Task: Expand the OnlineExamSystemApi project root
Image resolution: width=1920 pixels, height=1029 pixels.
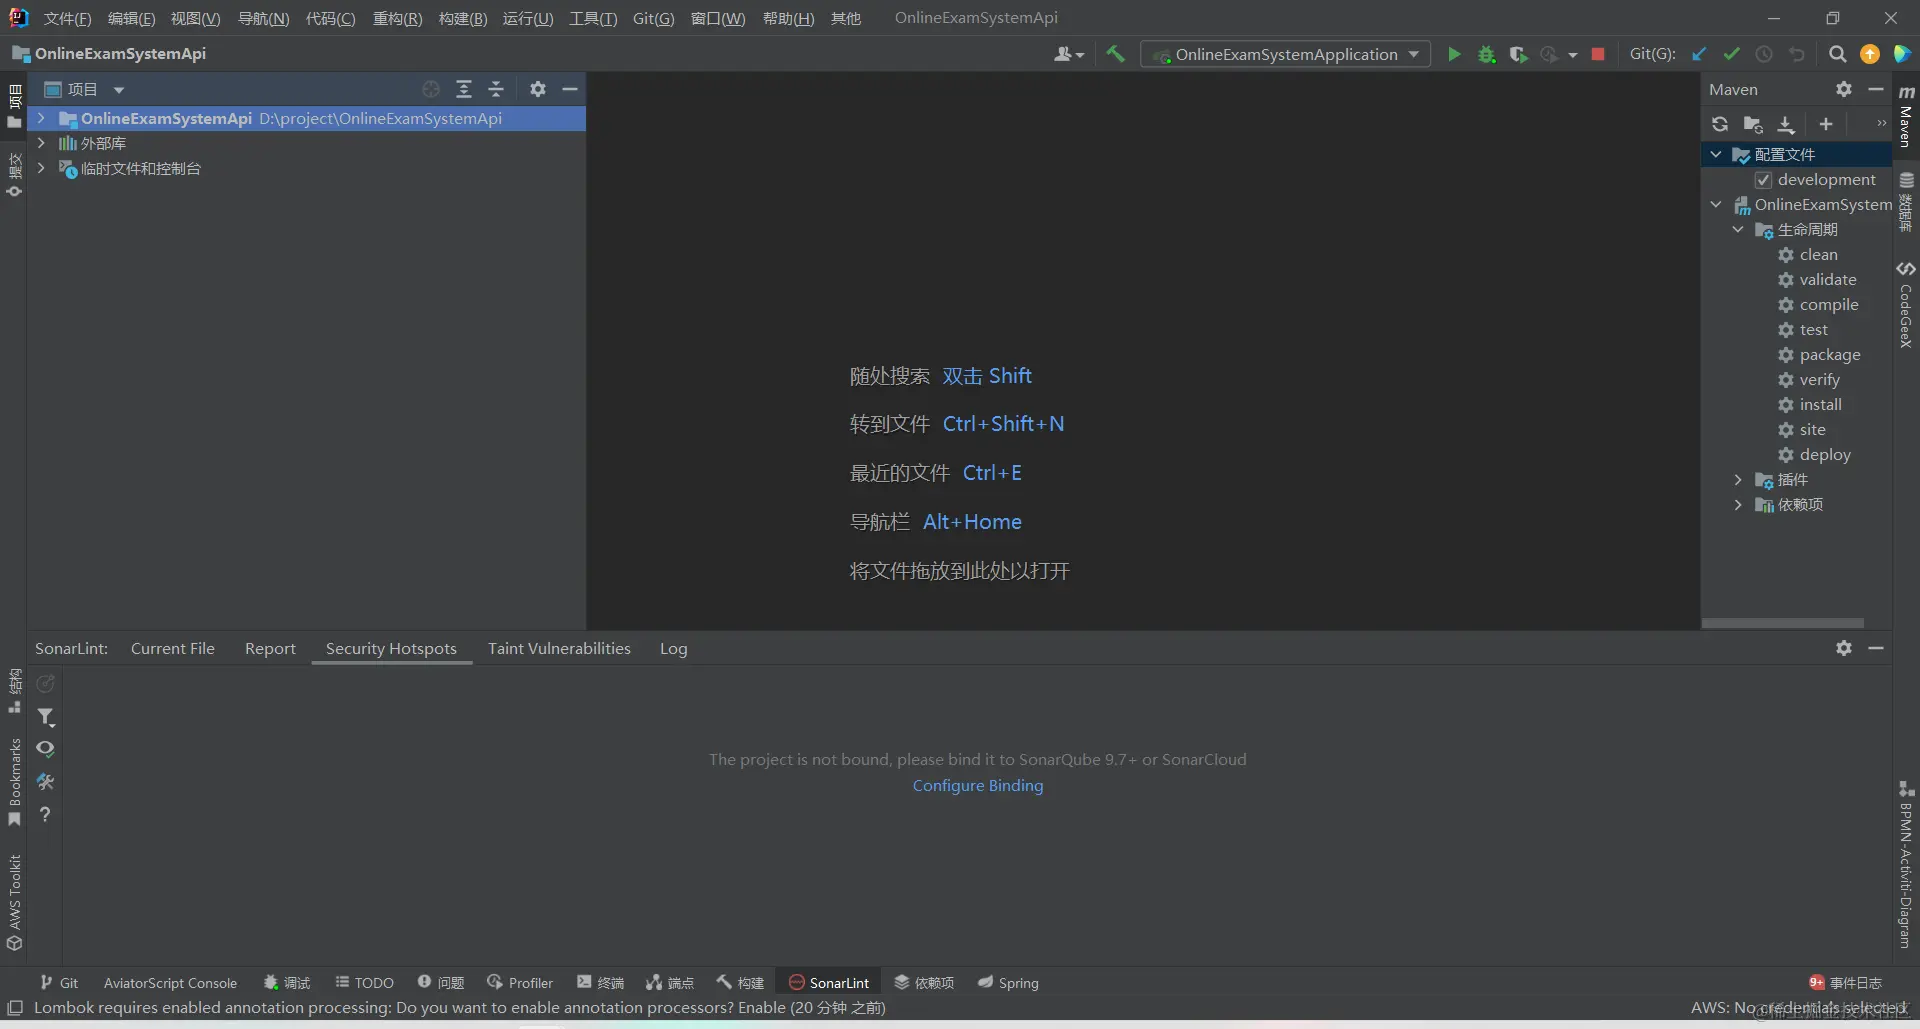Action: (x=41, y=118)
